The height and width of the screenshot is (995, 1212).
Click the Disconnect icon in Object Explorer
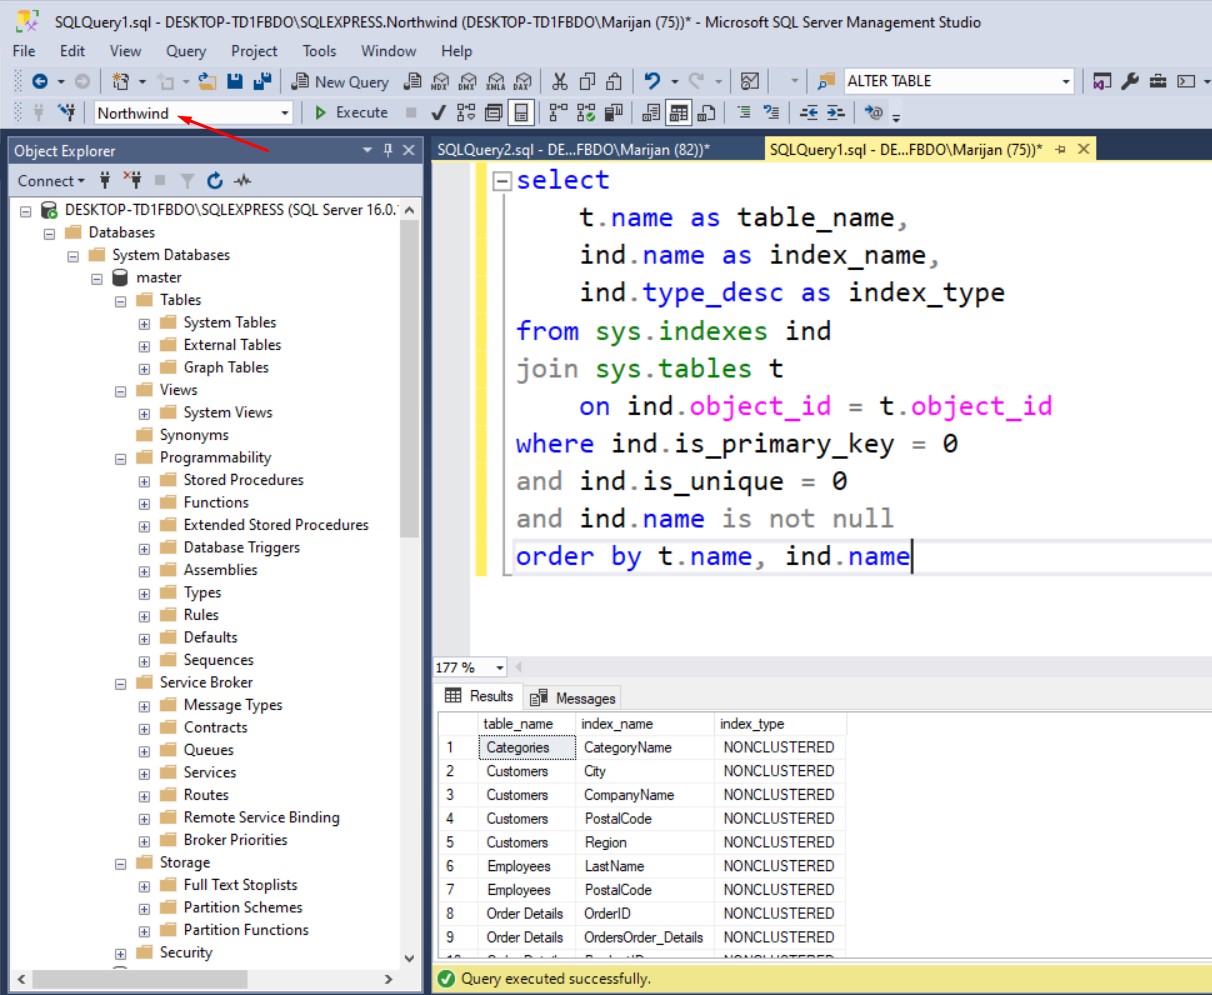point(132,181)
